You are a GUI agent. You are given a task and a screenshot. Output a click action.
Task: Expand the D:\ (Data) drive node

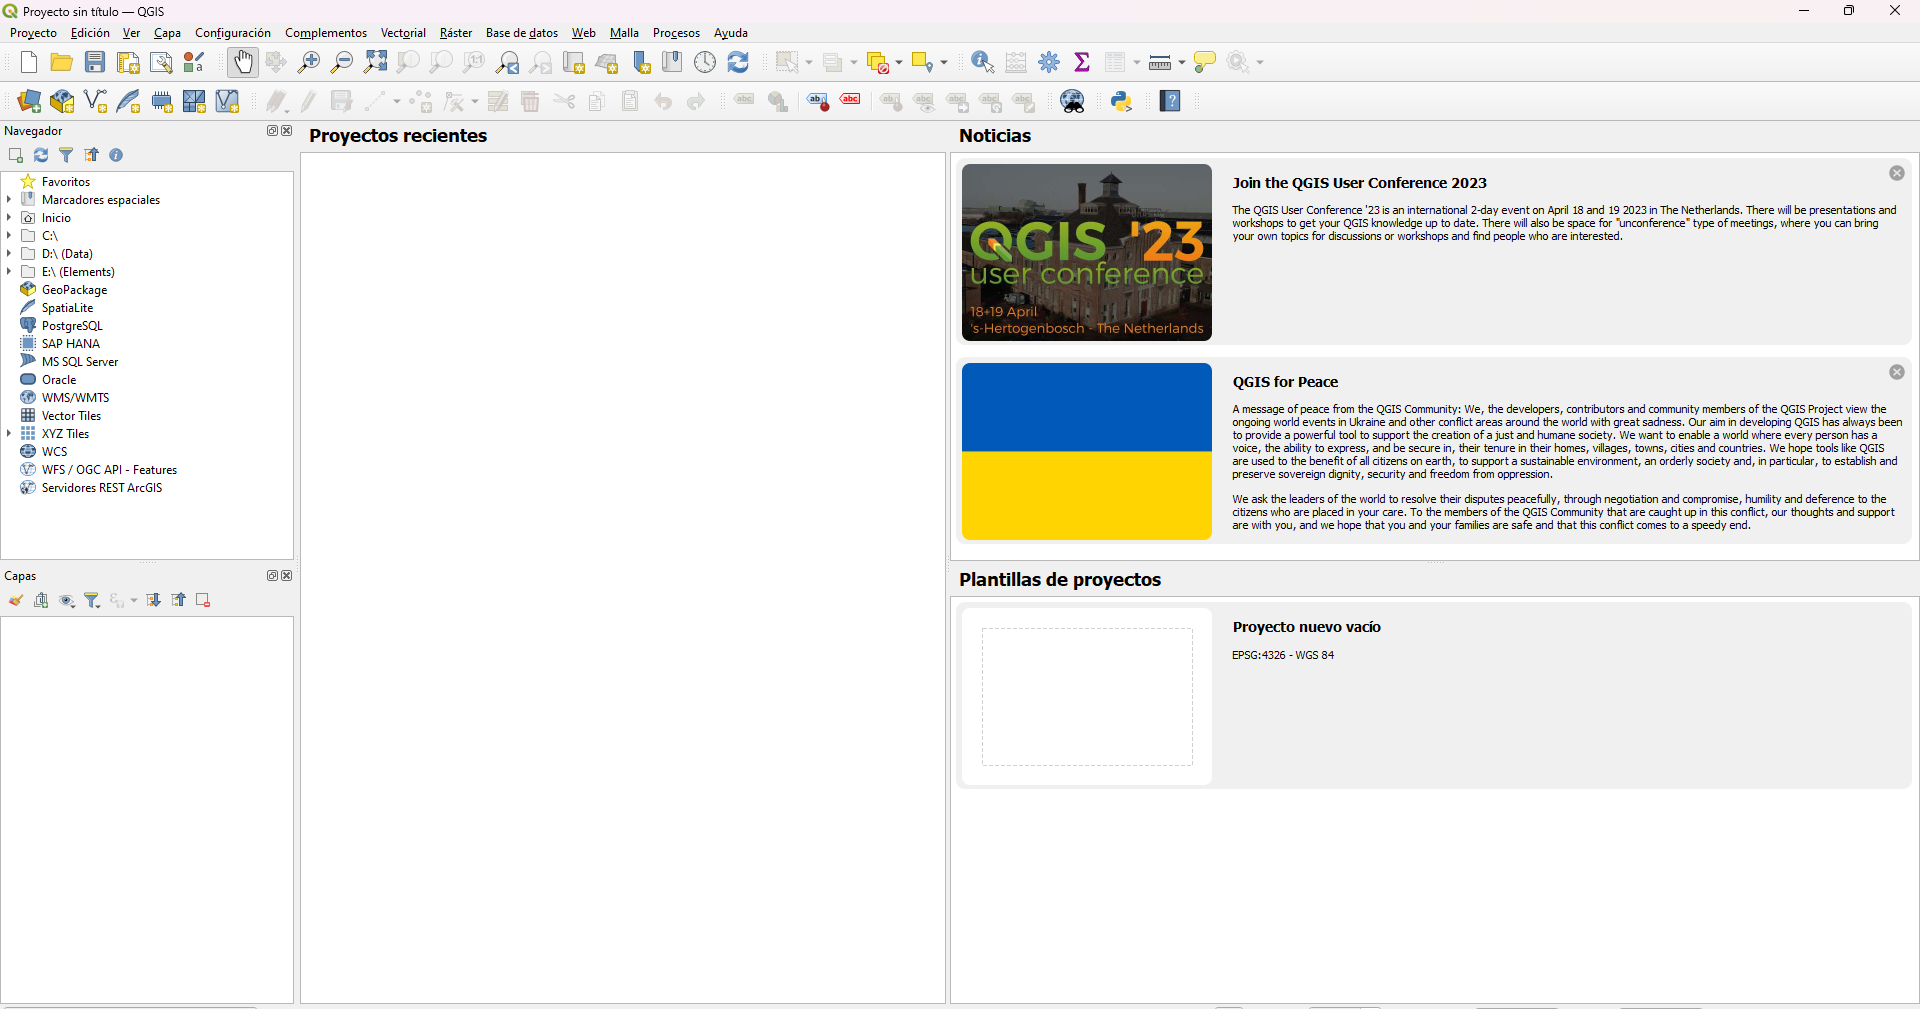pyautogui.click(x=9, y=254)
